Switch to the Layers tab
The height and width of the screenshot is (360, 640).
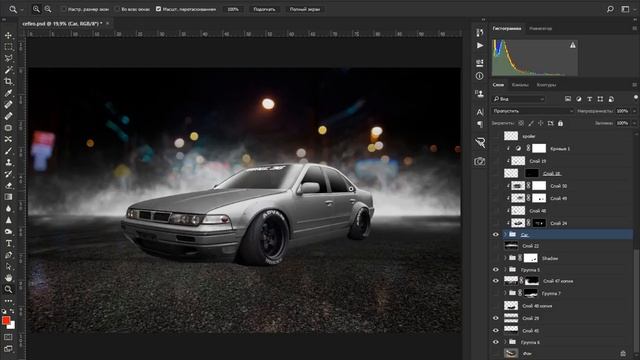pos(498,85)
